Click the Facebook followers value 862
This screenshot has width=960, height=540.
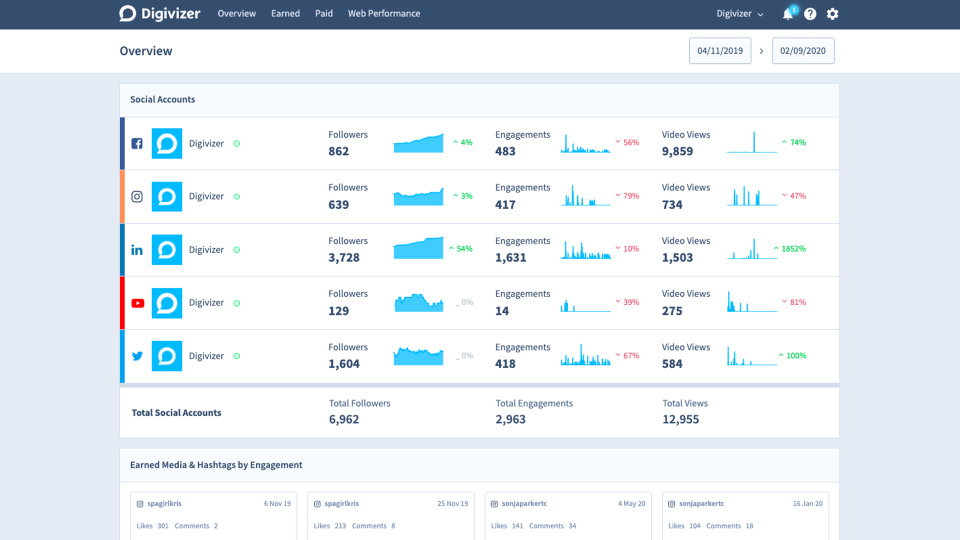(339, 151)
